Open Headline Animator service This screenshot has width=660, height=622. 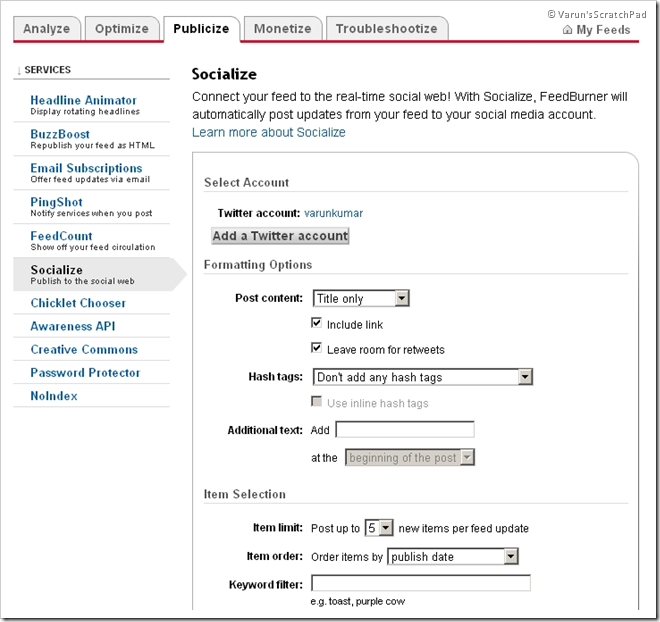pos(83,100)
